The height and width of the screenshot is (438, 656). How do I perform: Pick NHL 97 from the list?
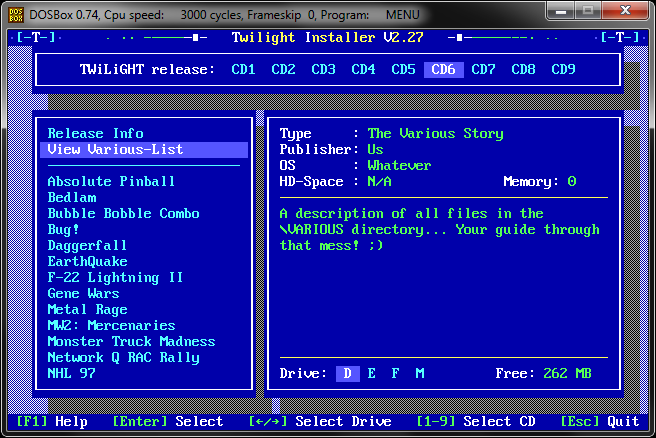coord(72,373)
